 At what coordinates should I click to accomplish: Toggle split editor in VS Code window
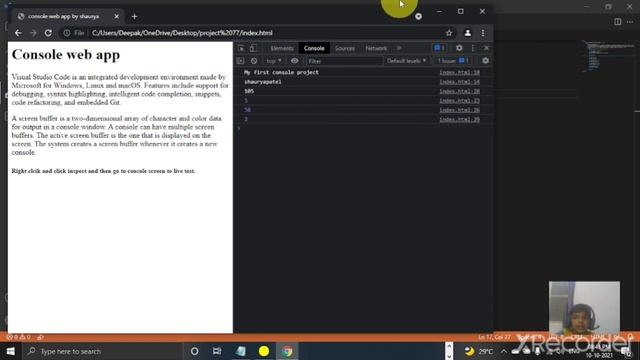pyautogui.click(x=618, y=22)
